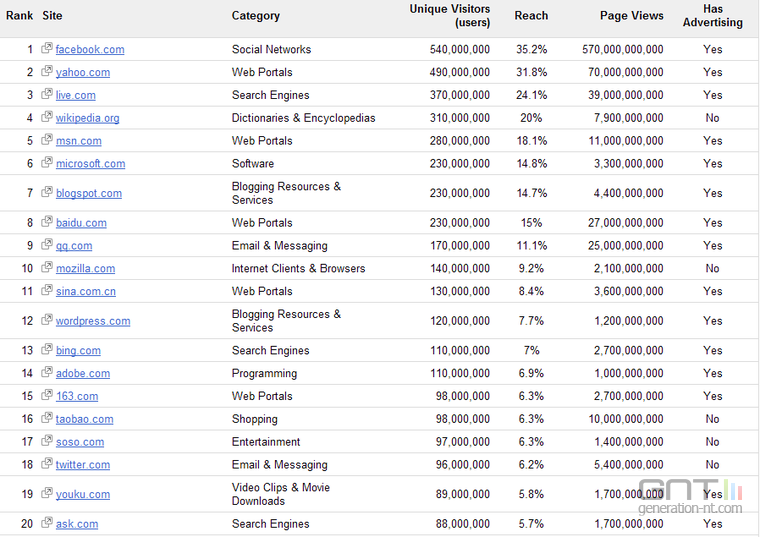760x537 pixels.
Task: Click the external-link icon beside facebook.com
Action: tap(47, 48)
